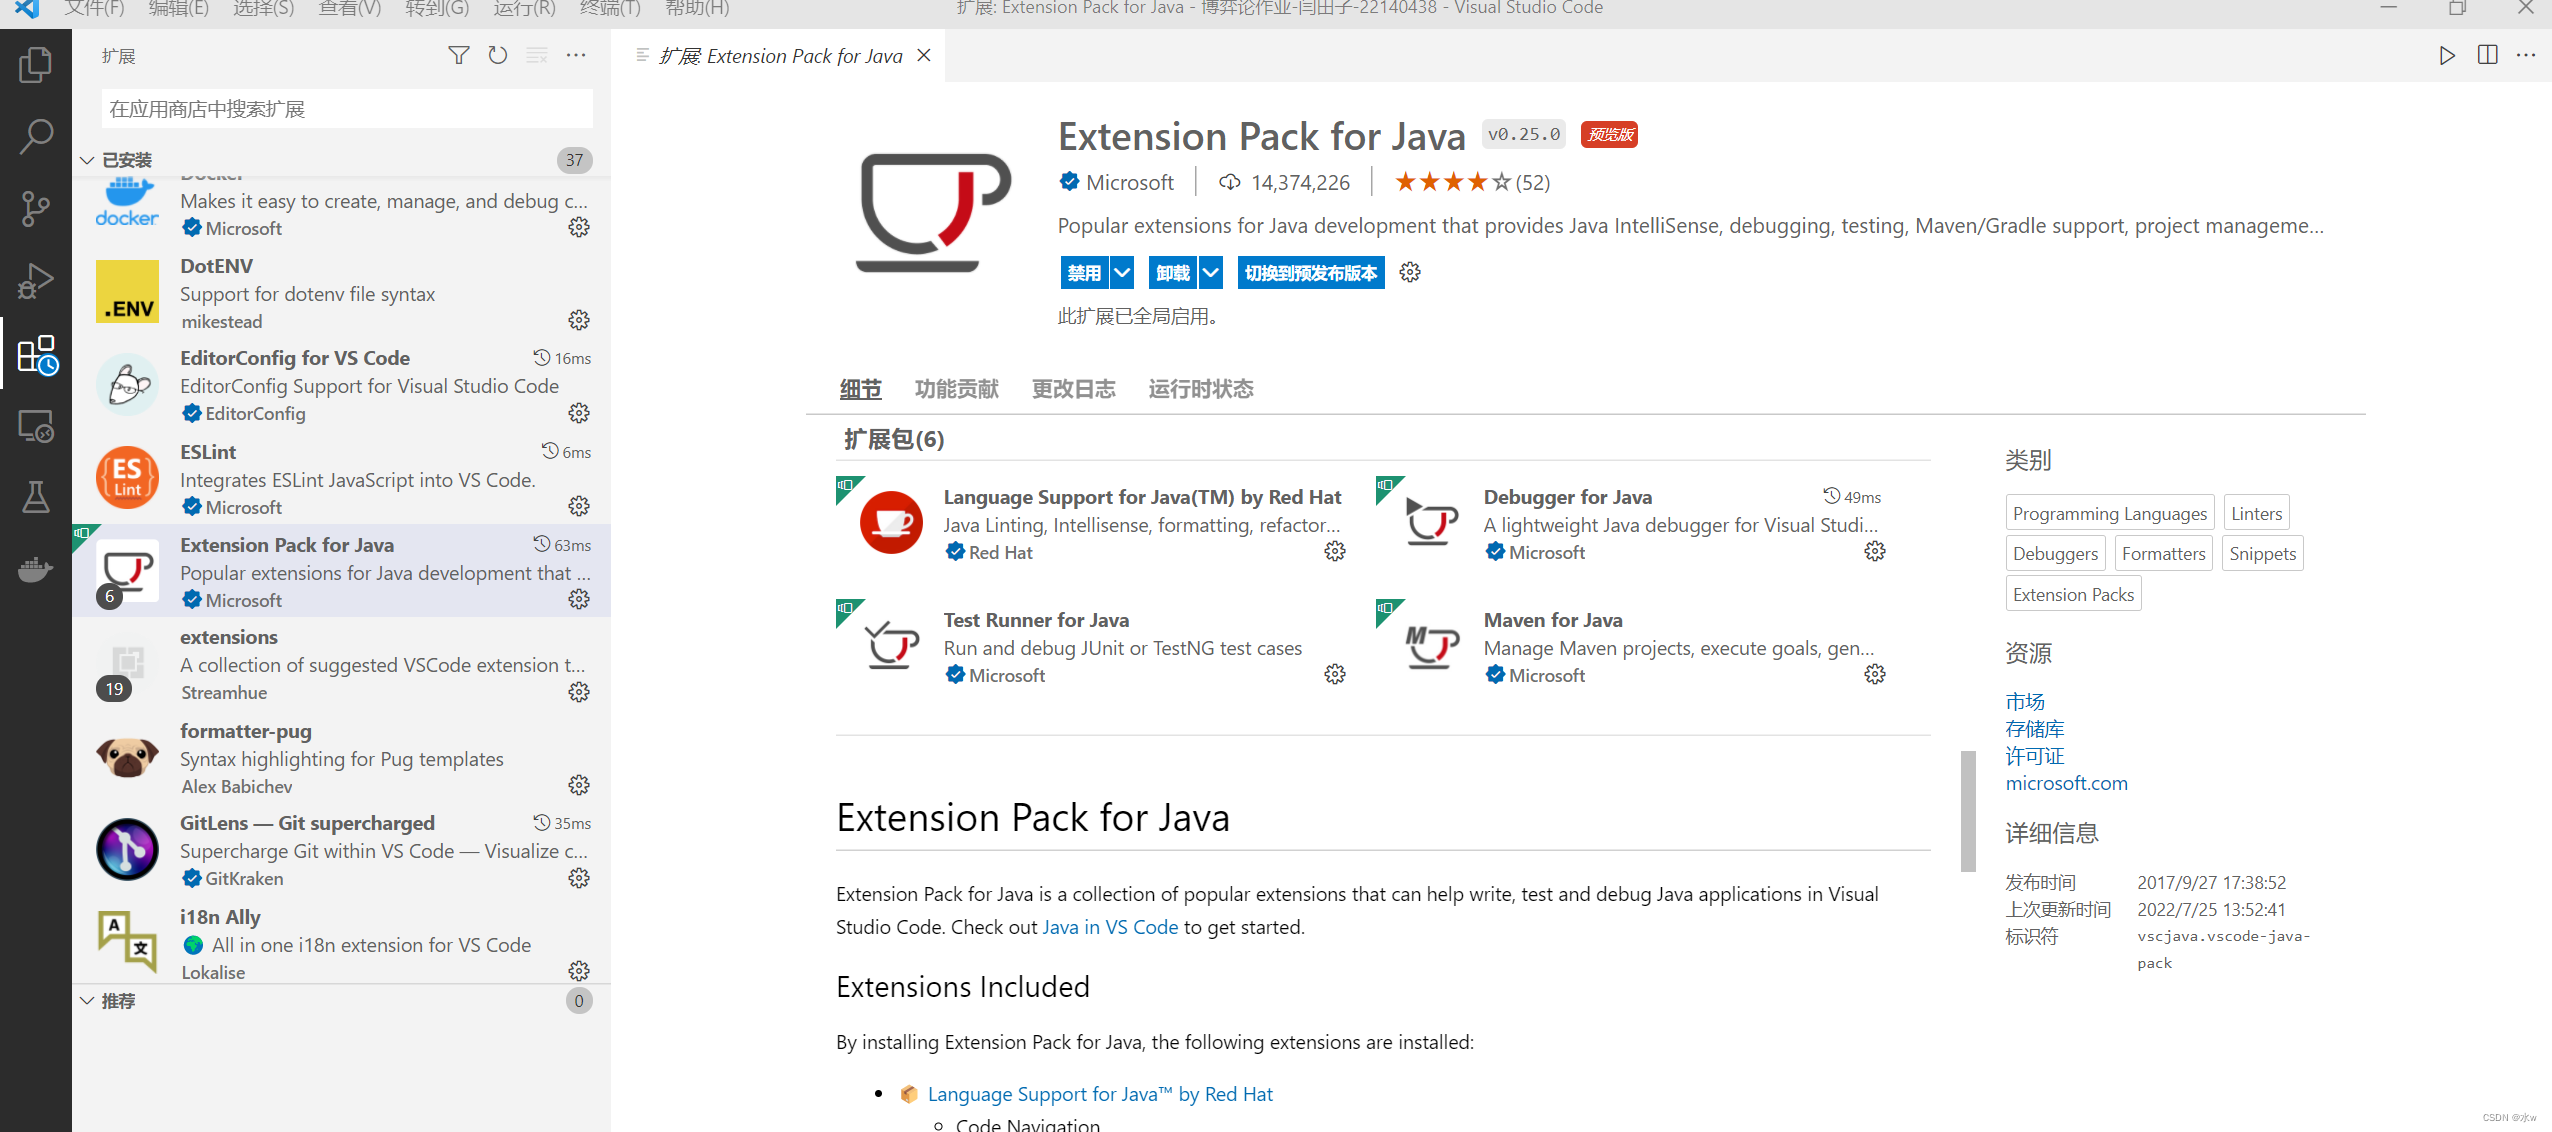Open the Search view in activity bar
2552x1132 pixels.
coord(35,137)
